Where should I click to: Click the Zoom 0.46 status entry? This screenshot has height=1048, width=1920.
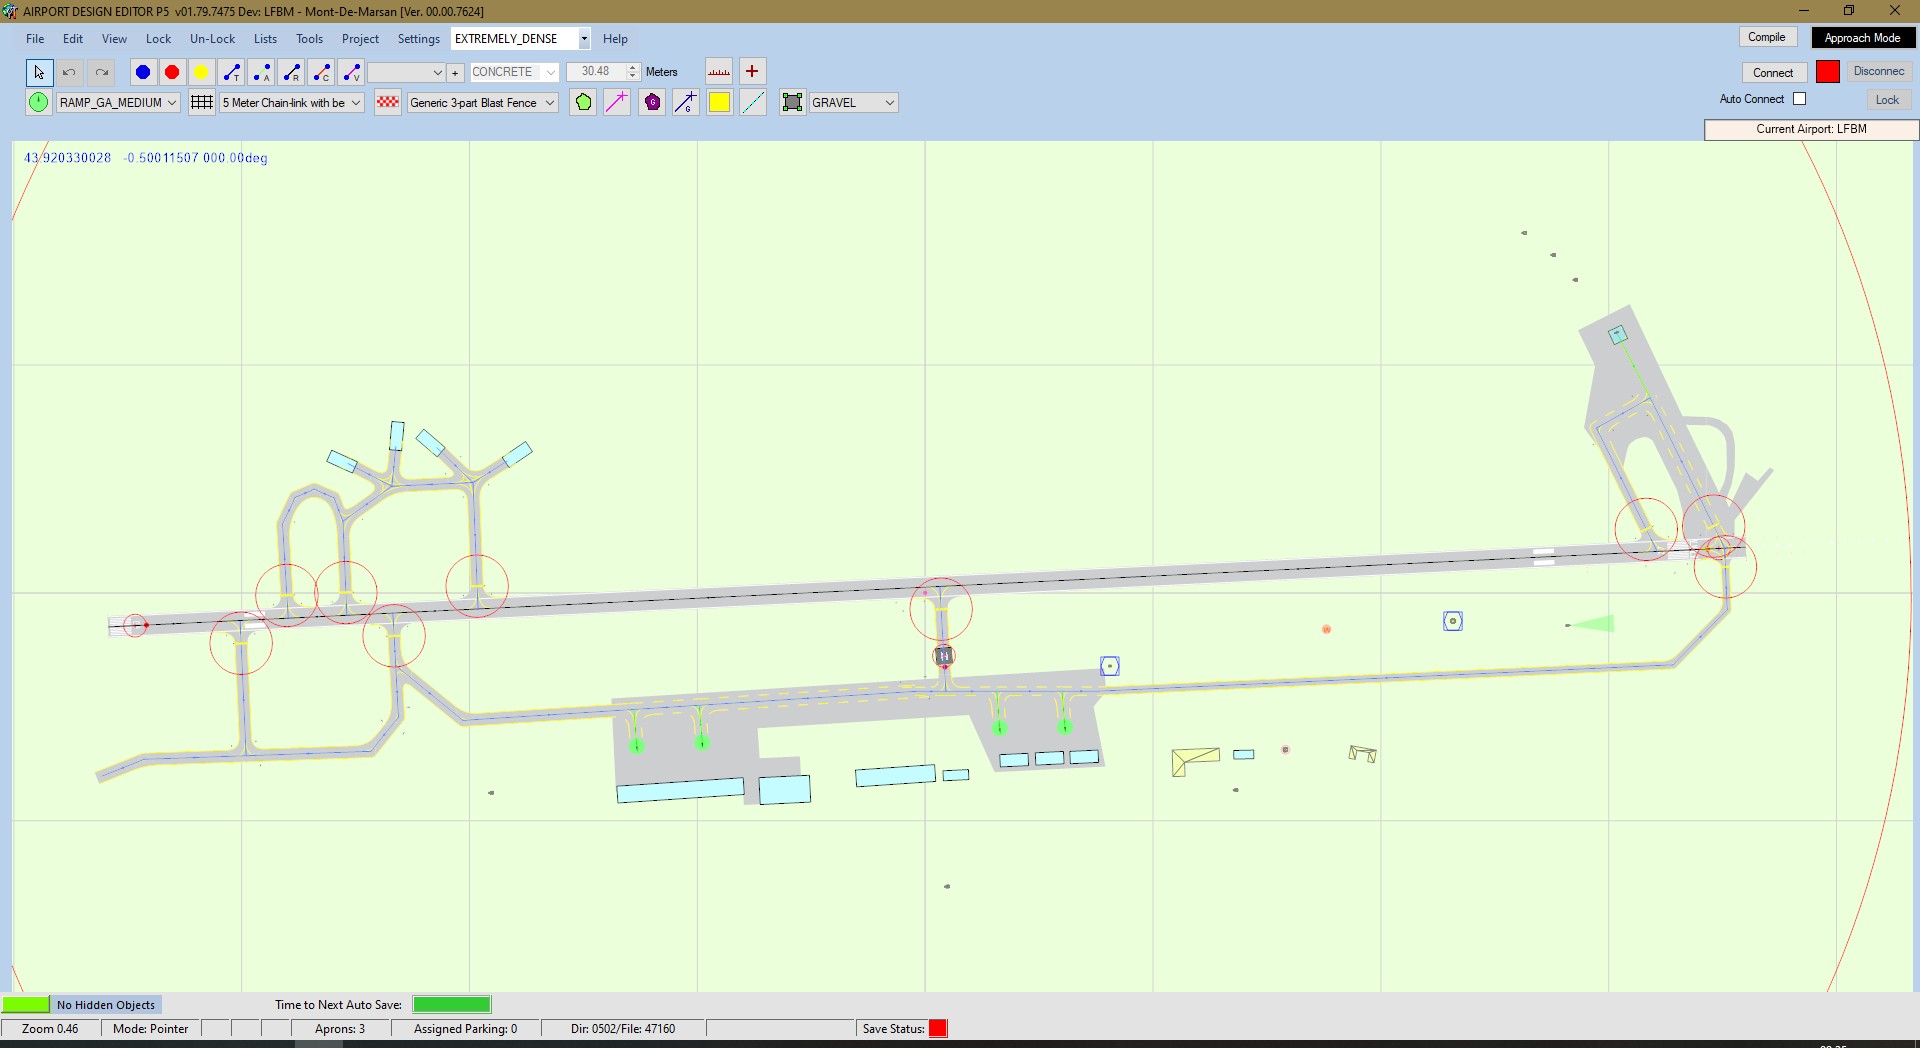point(50,1029)
